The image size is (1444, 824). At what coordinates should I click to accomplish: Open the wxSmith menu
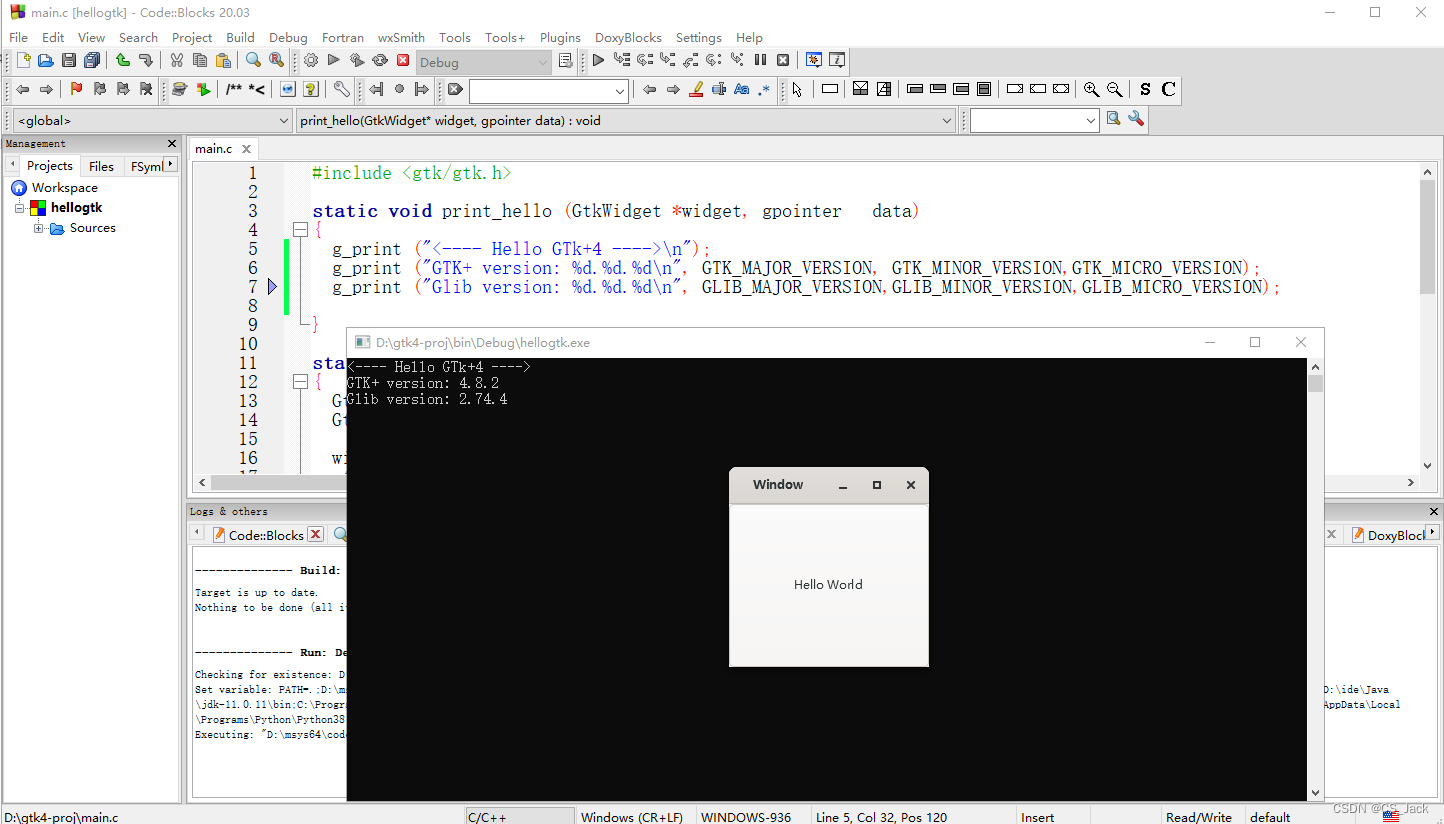[x=401, y=37]
